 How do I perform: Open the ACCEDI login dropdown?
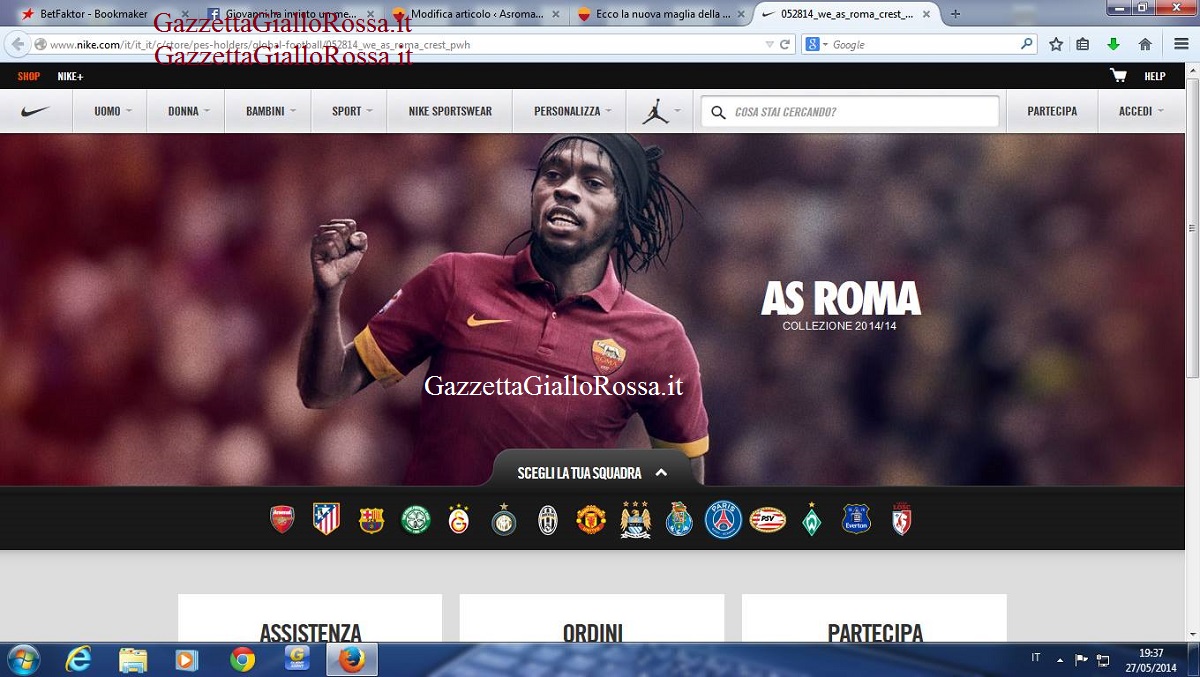coord(1140,111)
